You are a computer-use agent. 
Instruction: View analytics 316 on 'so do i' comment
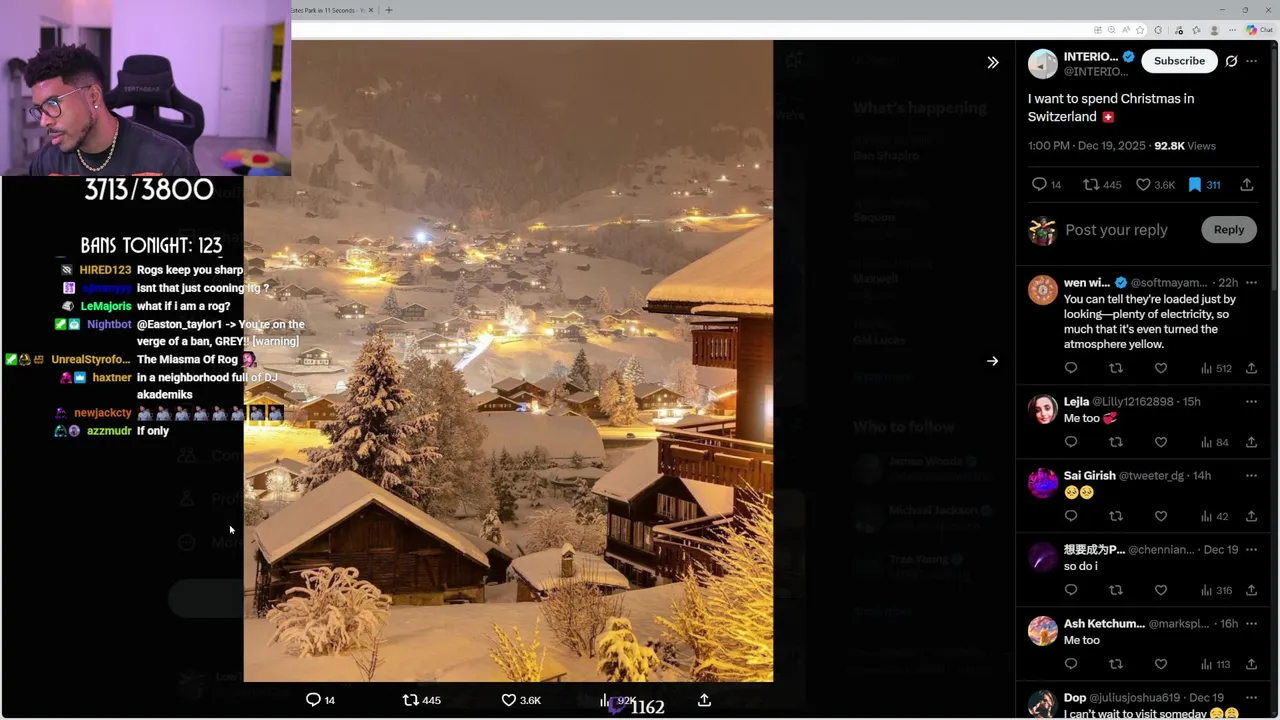[1216, 590]
